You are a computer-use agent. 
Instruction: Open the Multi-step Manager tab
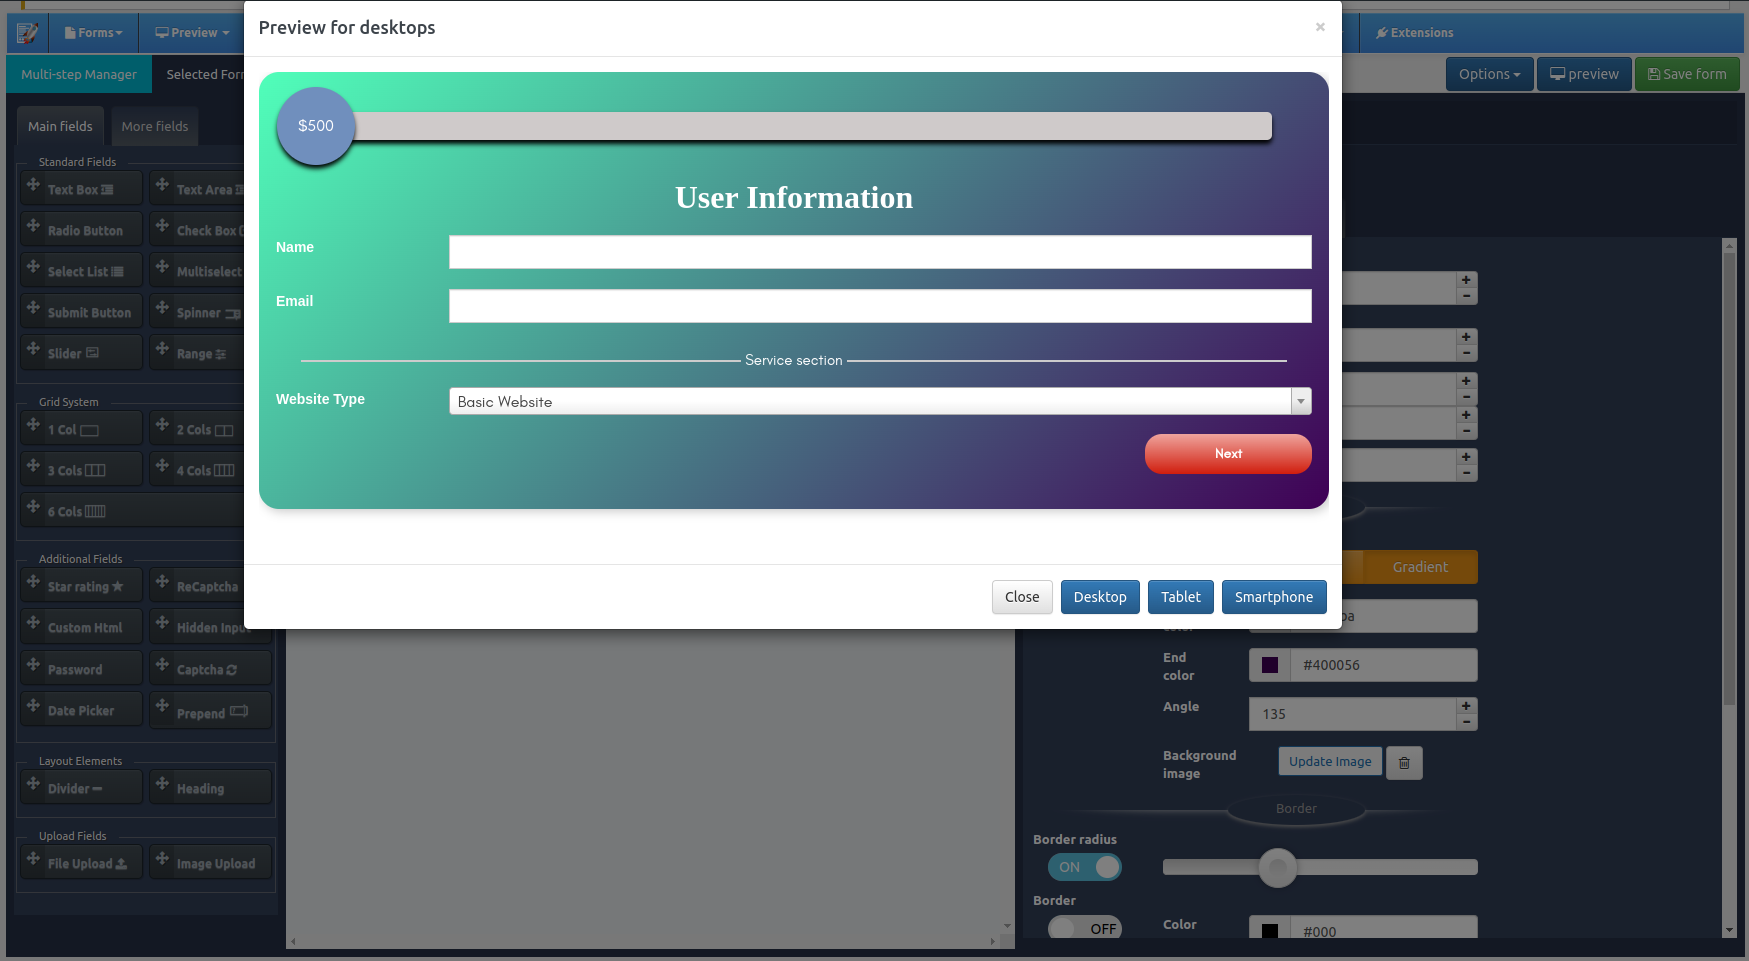tap(78, 73)
